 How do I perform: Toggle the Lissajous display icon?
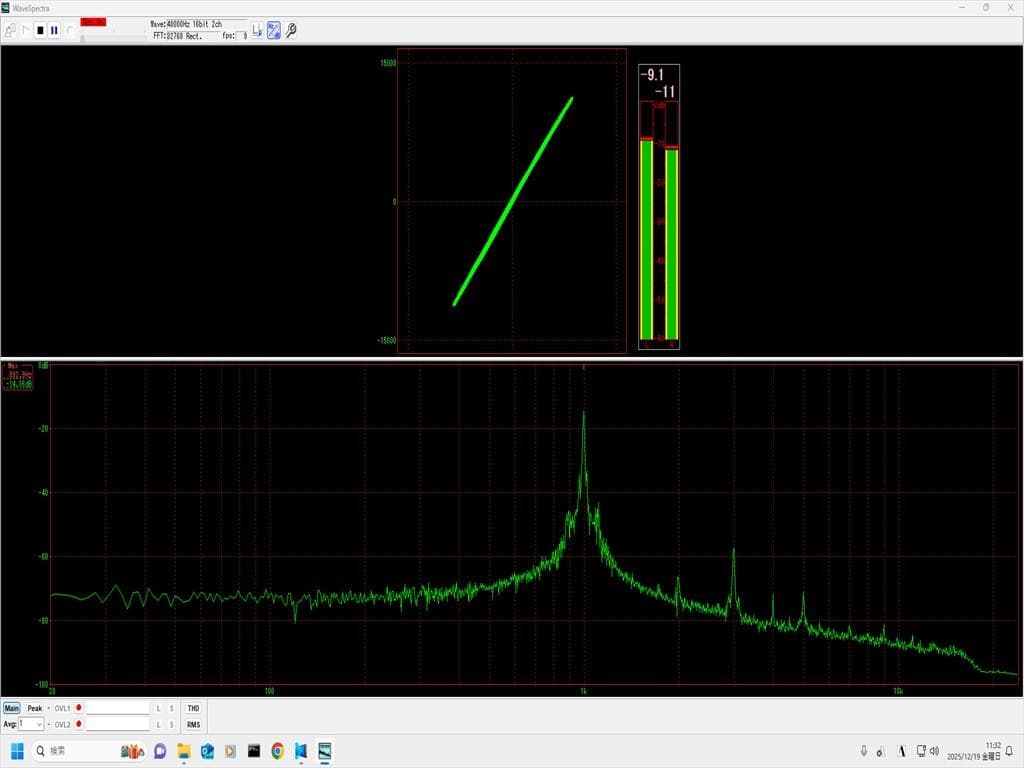[273, 31]
